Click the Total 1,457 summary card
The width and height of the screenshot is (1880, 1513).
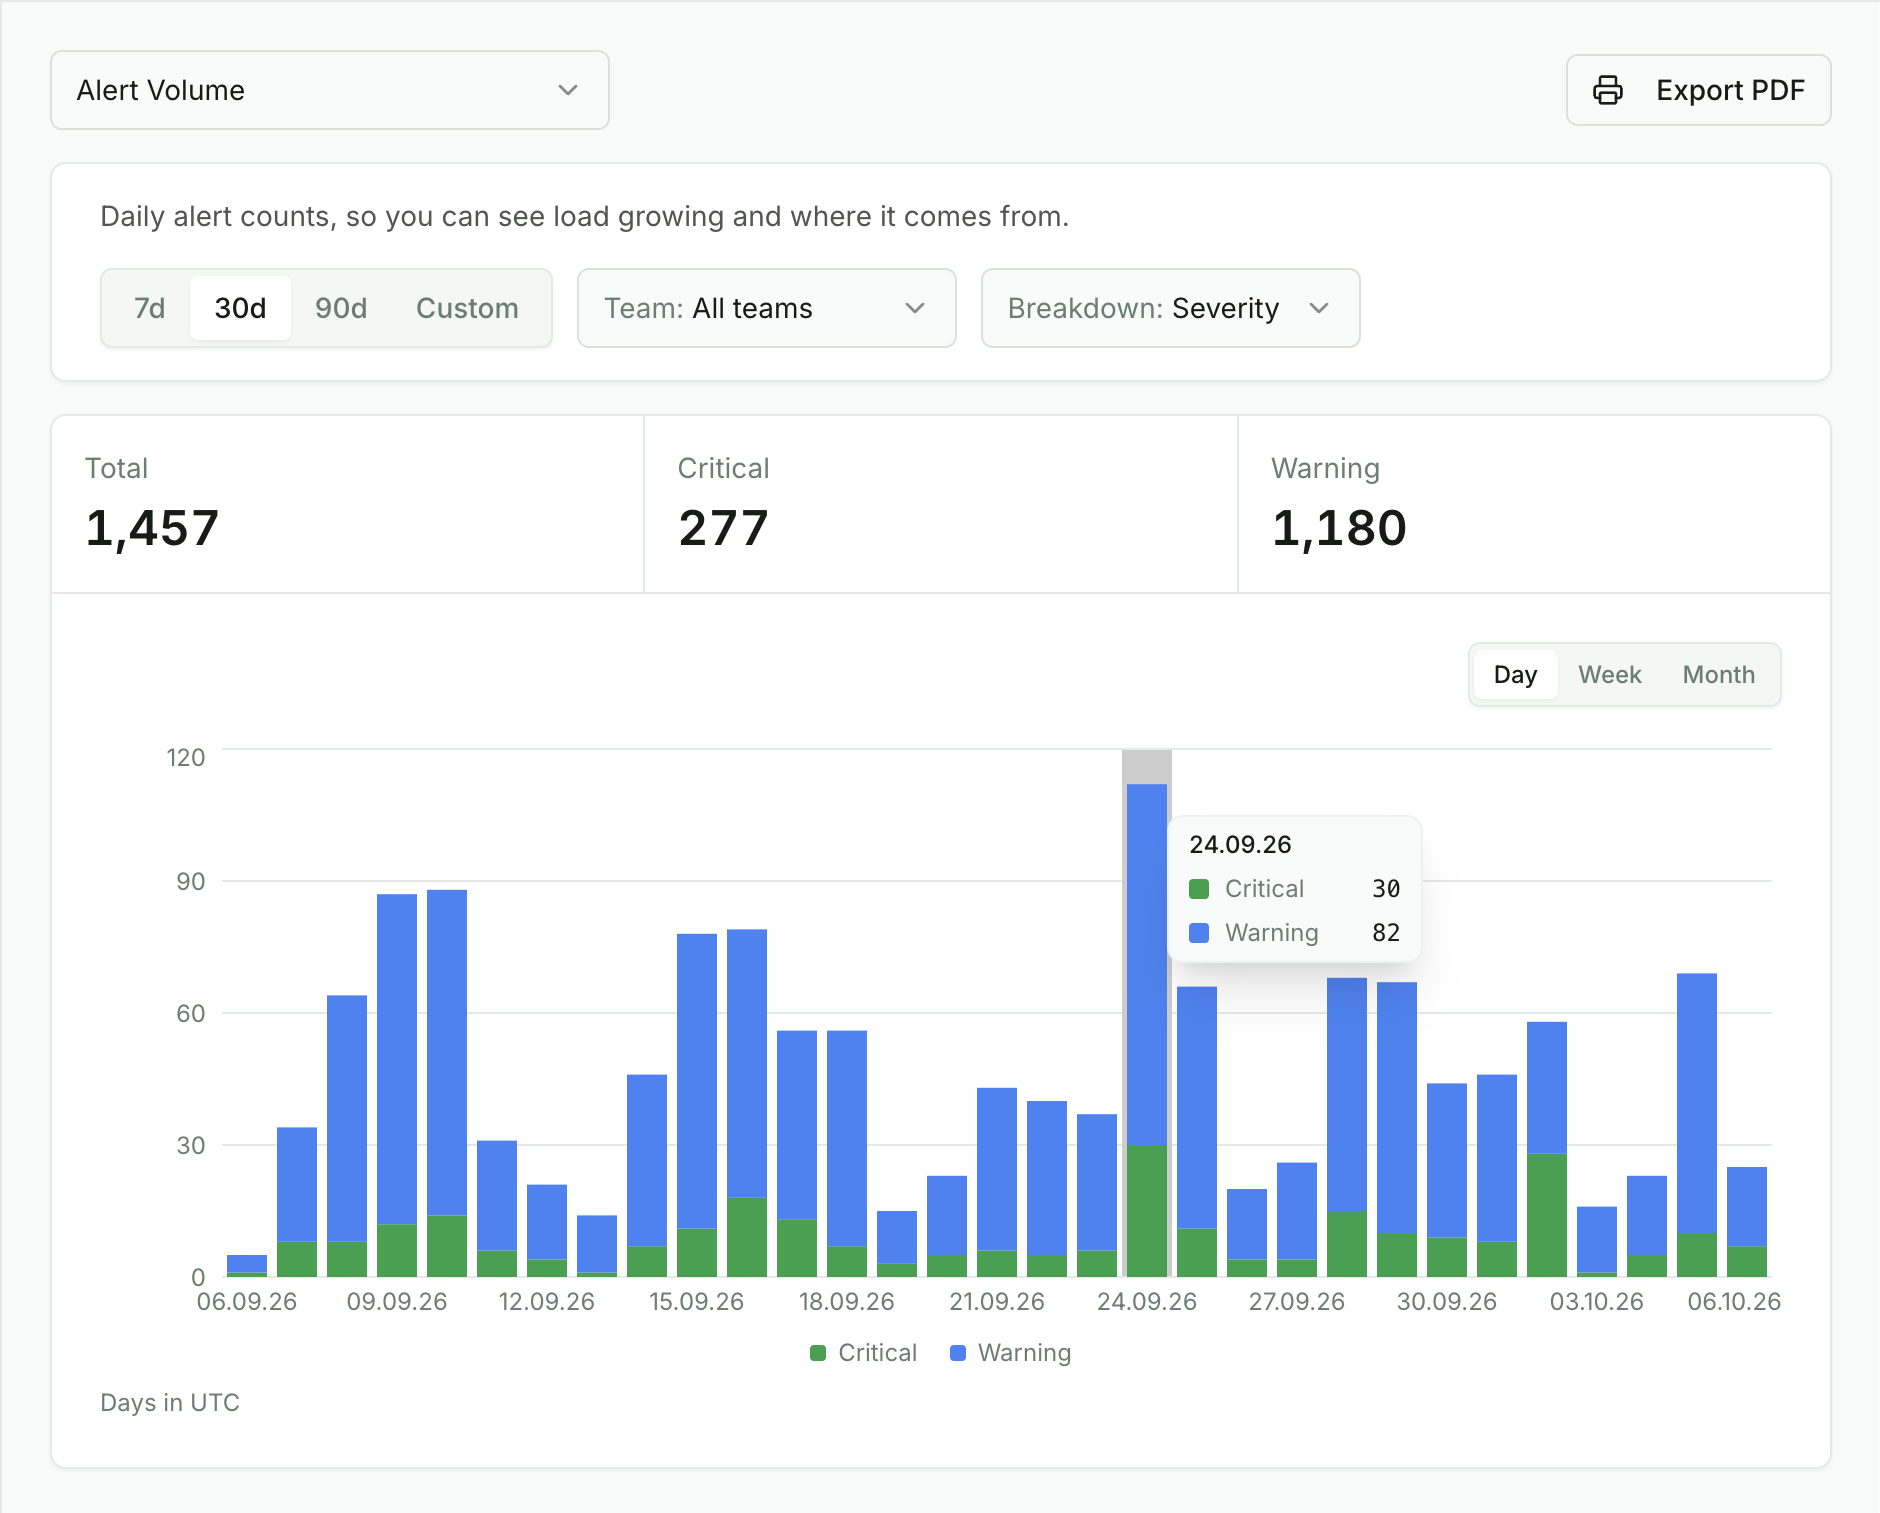click(x=348, y=504)
